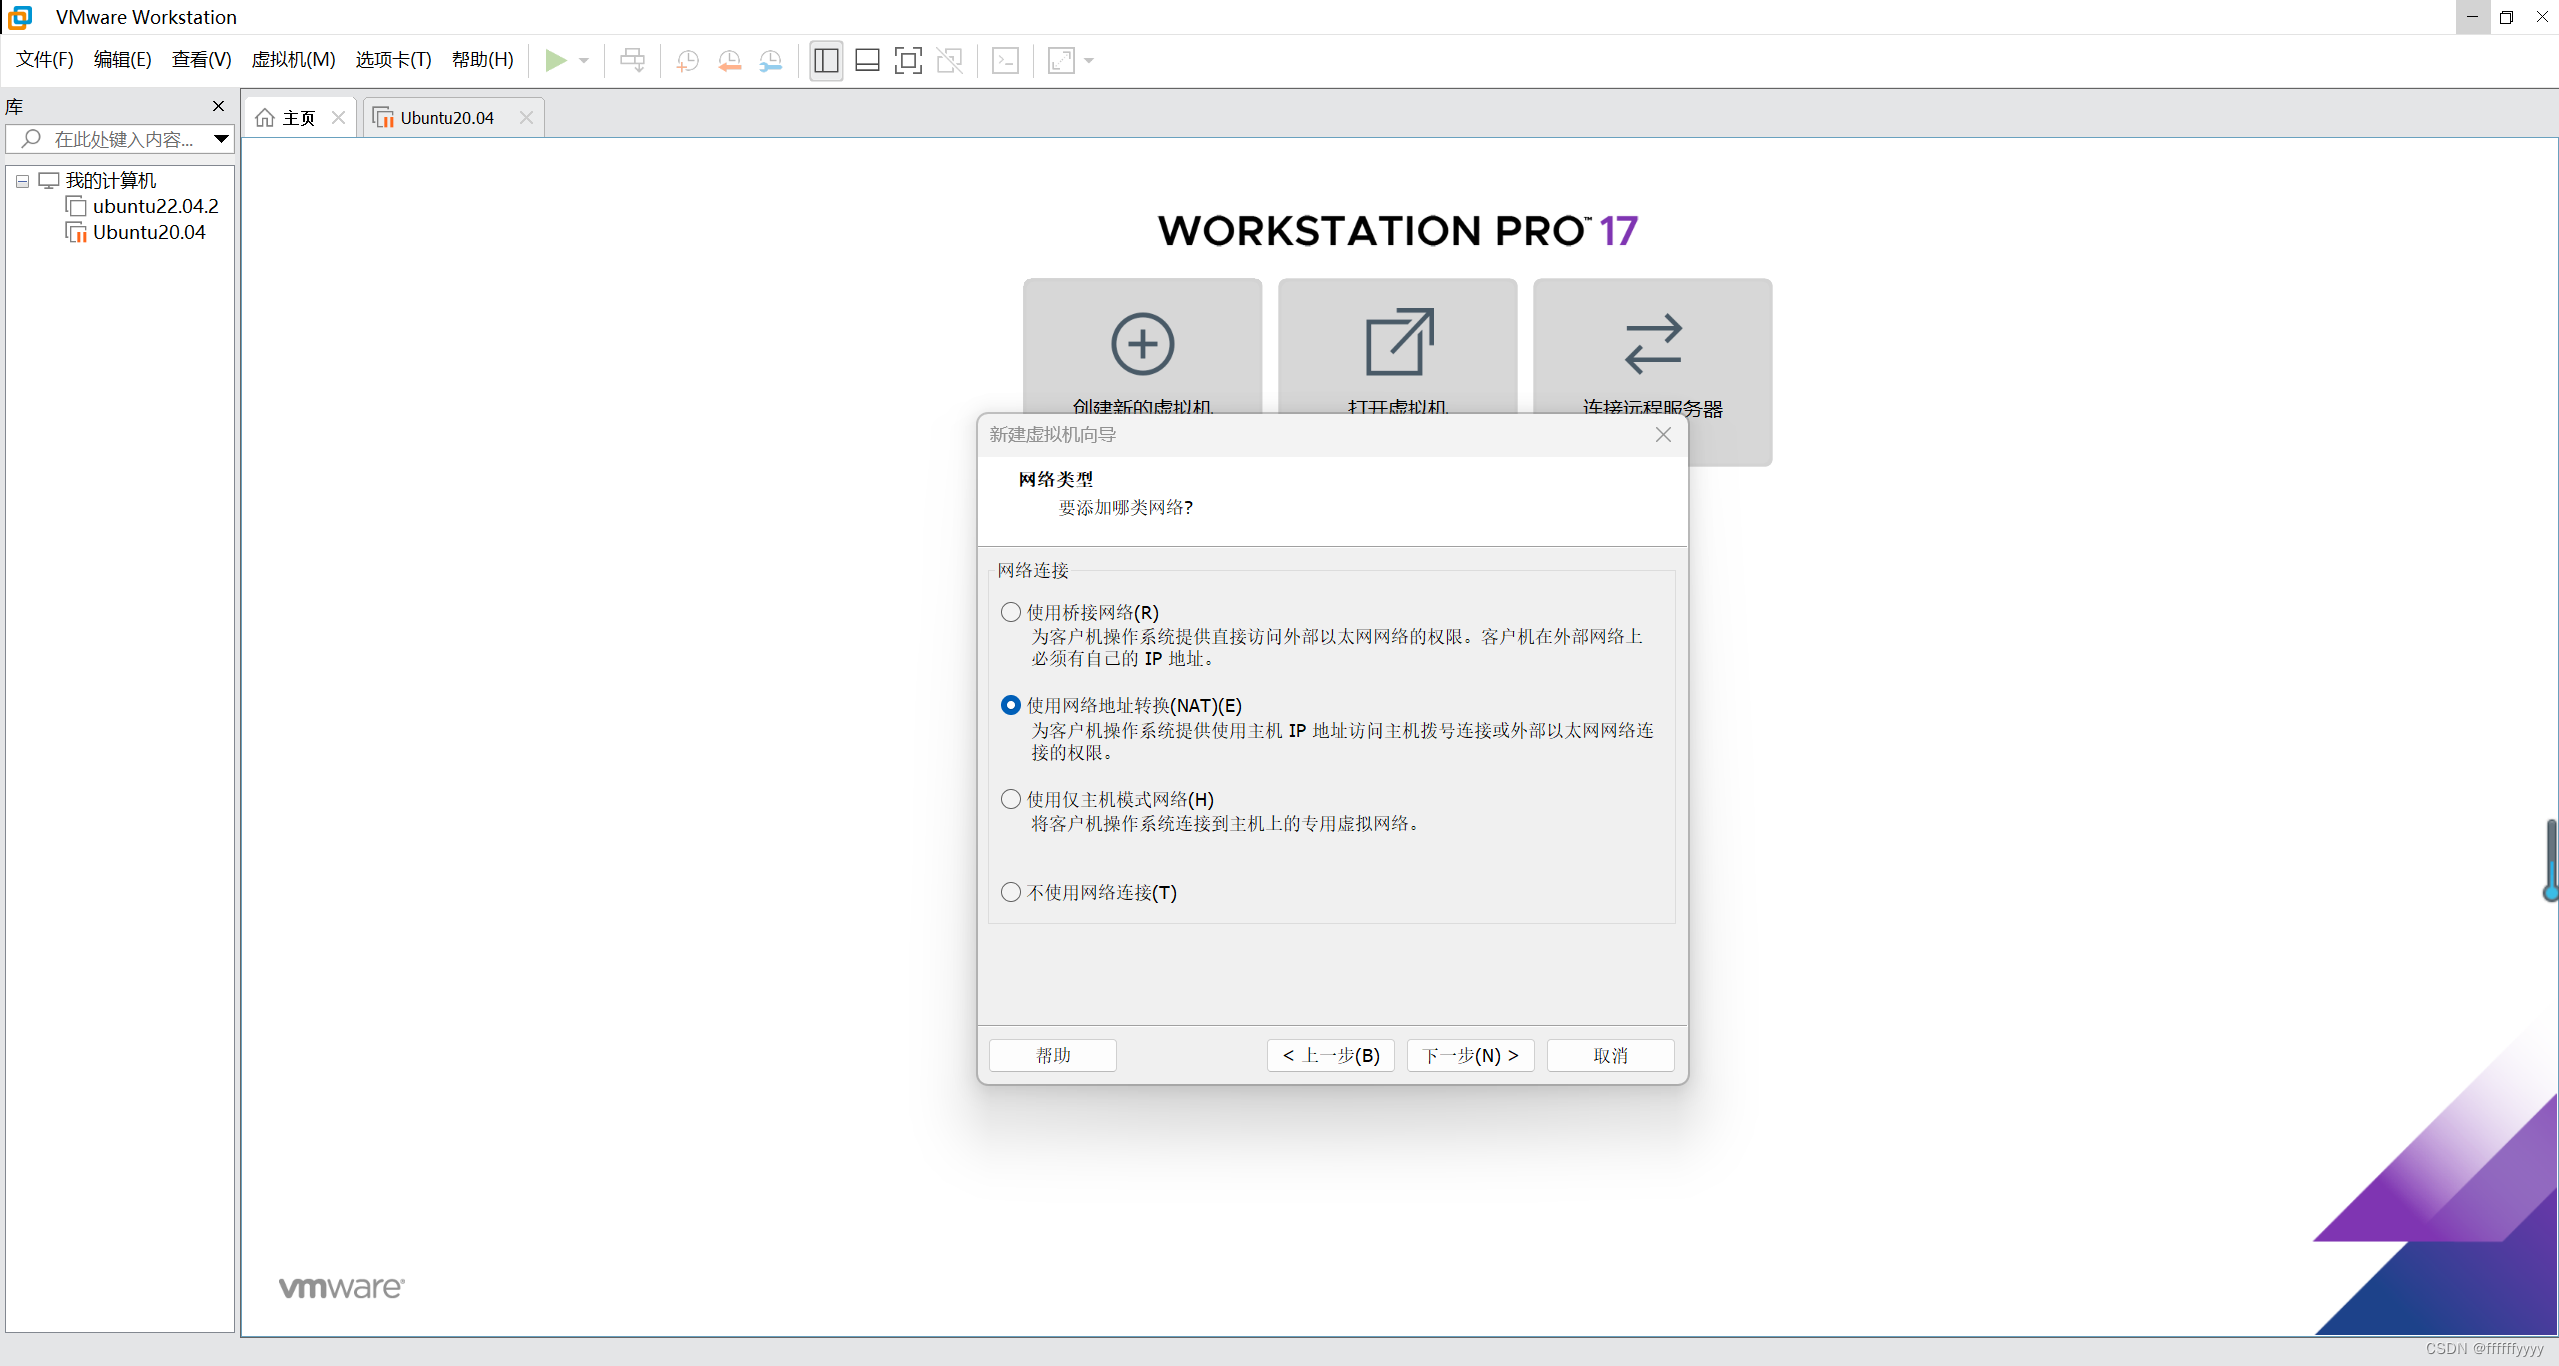
Task: Click the revert to snapshot icon
Action: pyautogui.click(x=729, y=60)
